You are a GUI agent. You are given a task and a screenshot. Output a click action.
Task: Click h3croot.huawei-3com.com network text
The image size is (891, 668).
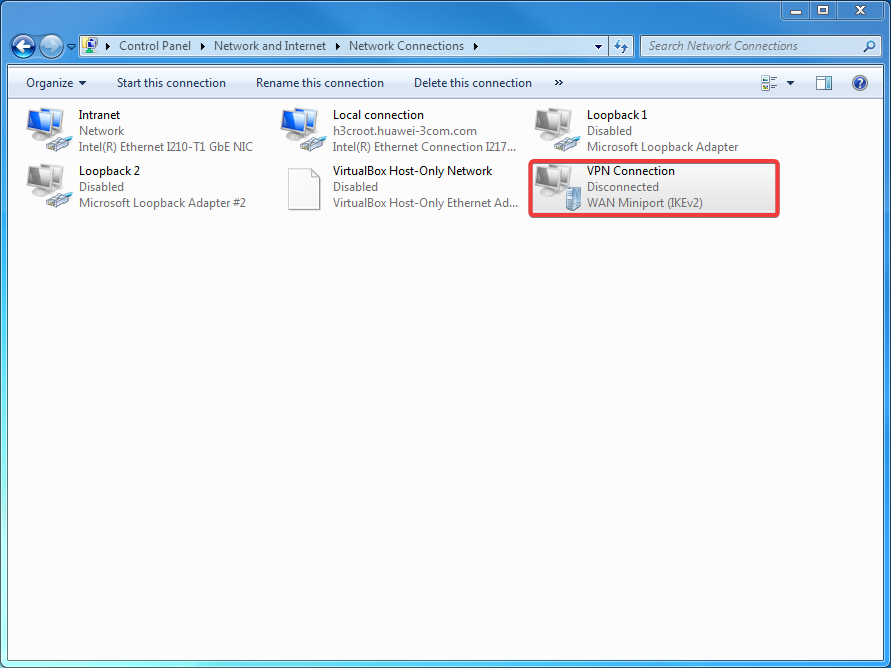click(x=405, y=131)
